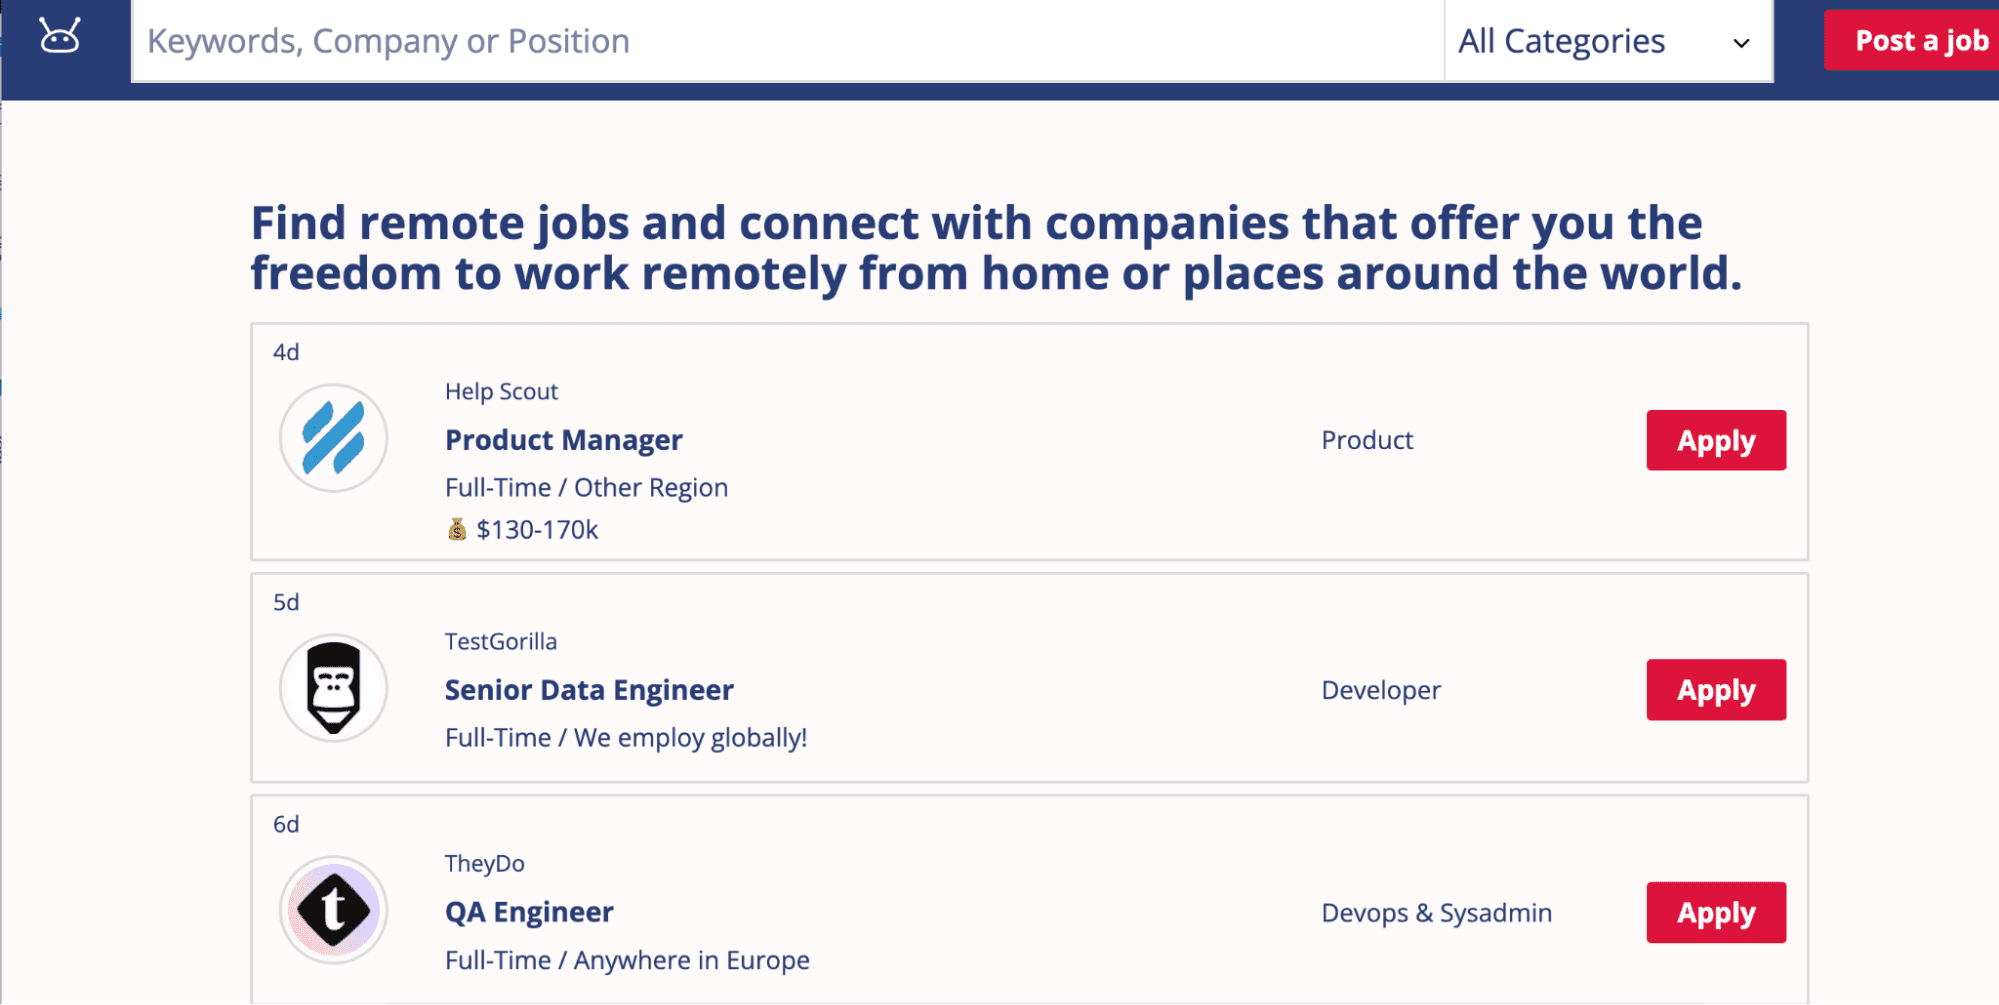Apply to the QA Engineer job
Image resolution: width=1999 pixels, height=1005 pixels.
pyautogui.click(x=1716, y=912)
